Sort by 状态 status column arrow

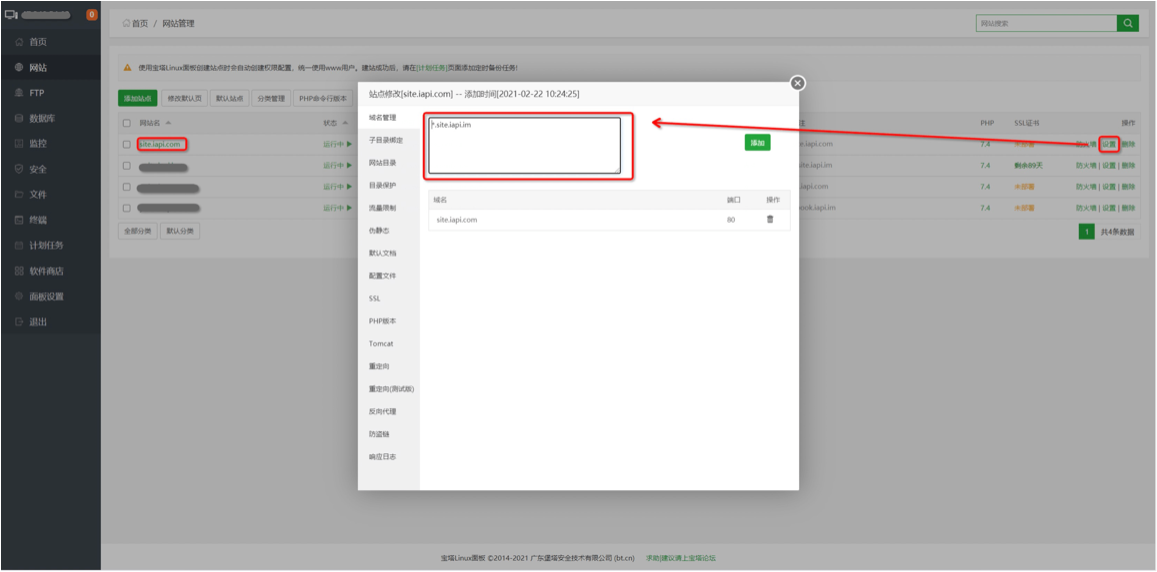344,123
